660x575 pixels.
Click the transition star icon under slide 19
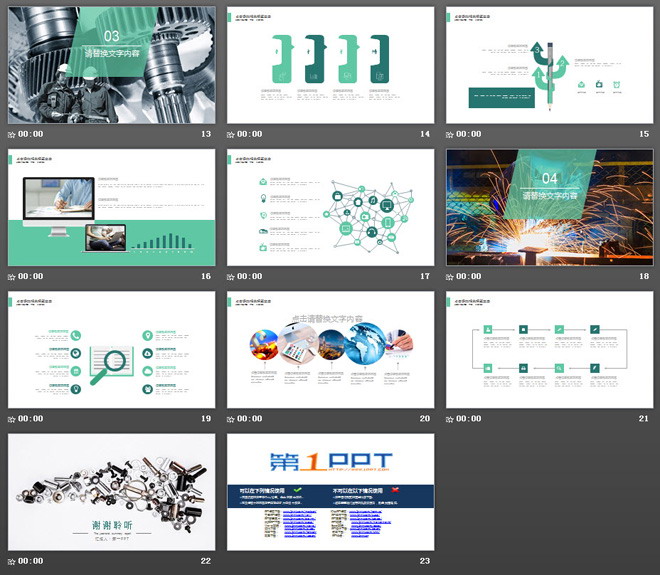12,419
